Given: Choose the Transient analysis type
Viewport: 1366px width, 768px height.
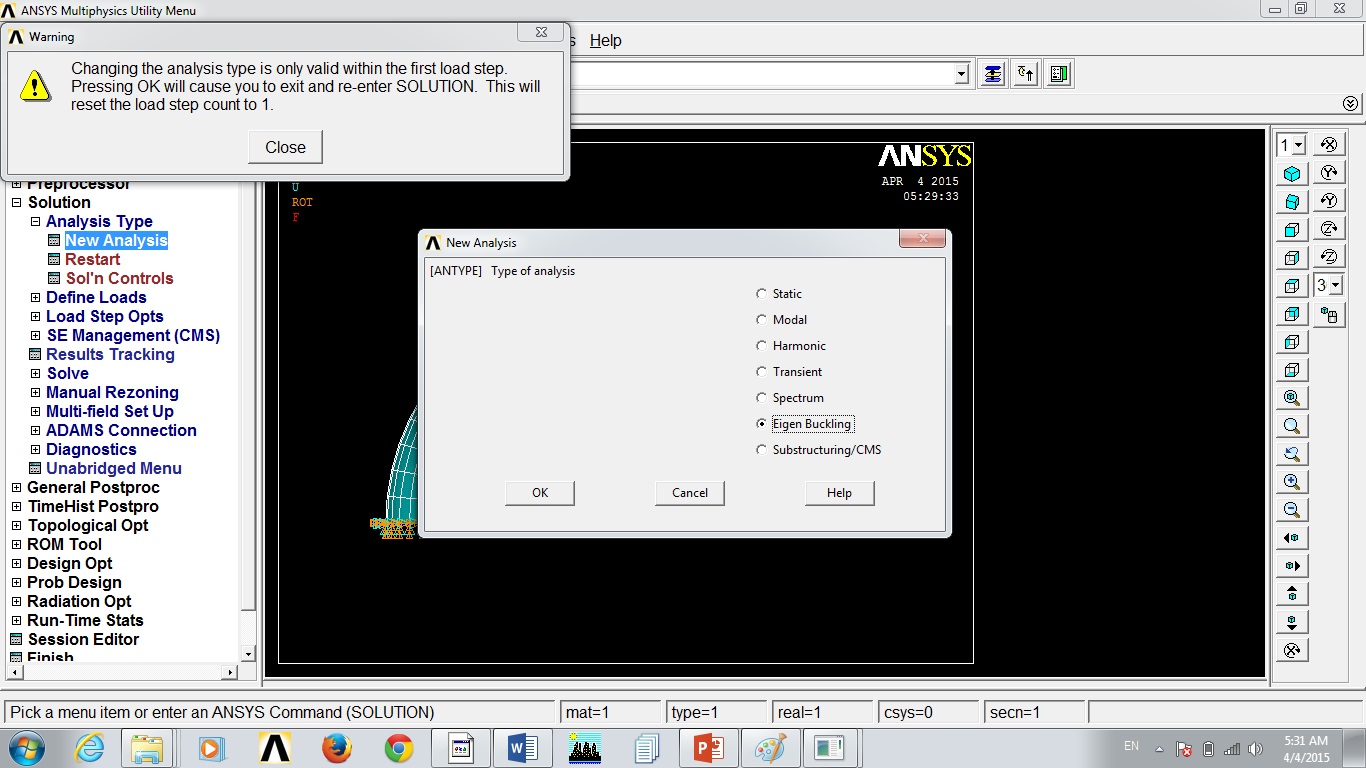Looking at the screenshot, I should 762,372.
